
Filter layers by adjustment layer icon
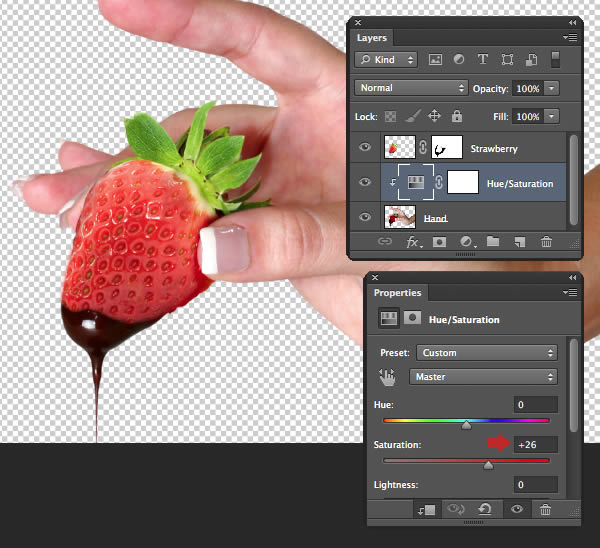(x=459, y=59)
